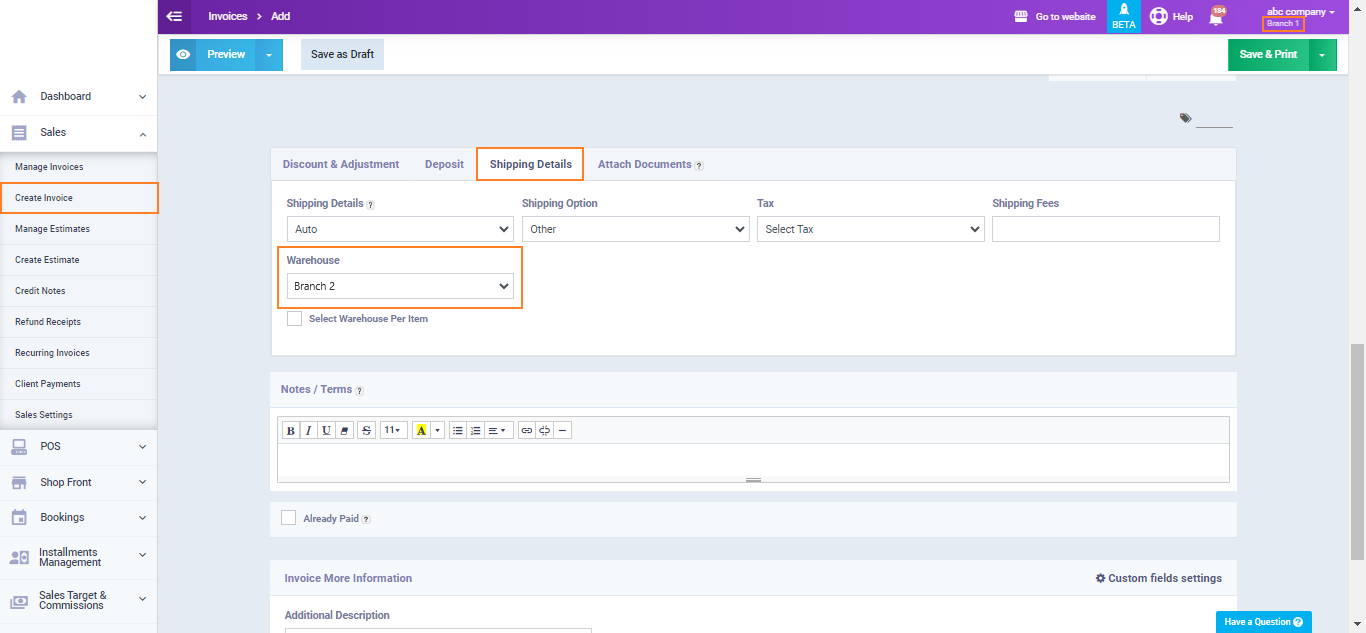Click the tag icon above the tabs
The height and width of the screenshot is (633, 1366).
tap(1185, 118)
